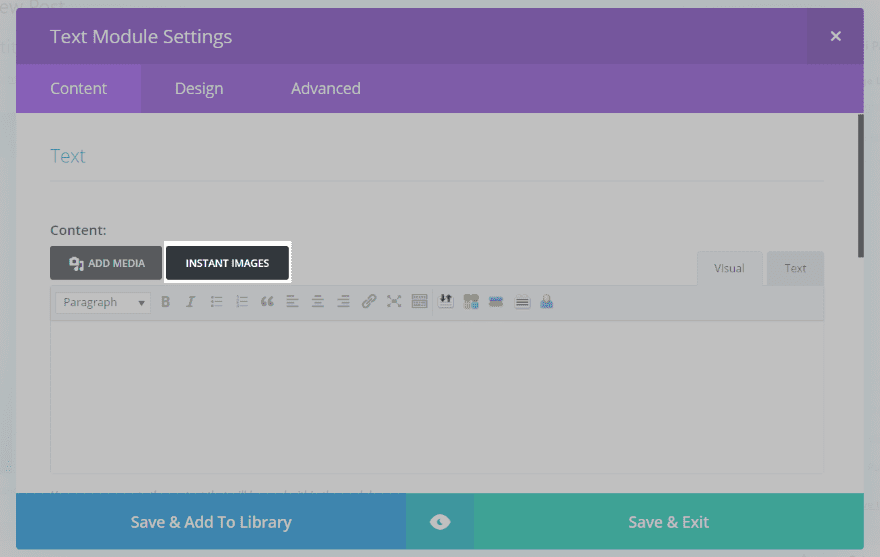The image size is (880, 557).
Task: Open the Advanced tab
Action: (x=326, y=89)
